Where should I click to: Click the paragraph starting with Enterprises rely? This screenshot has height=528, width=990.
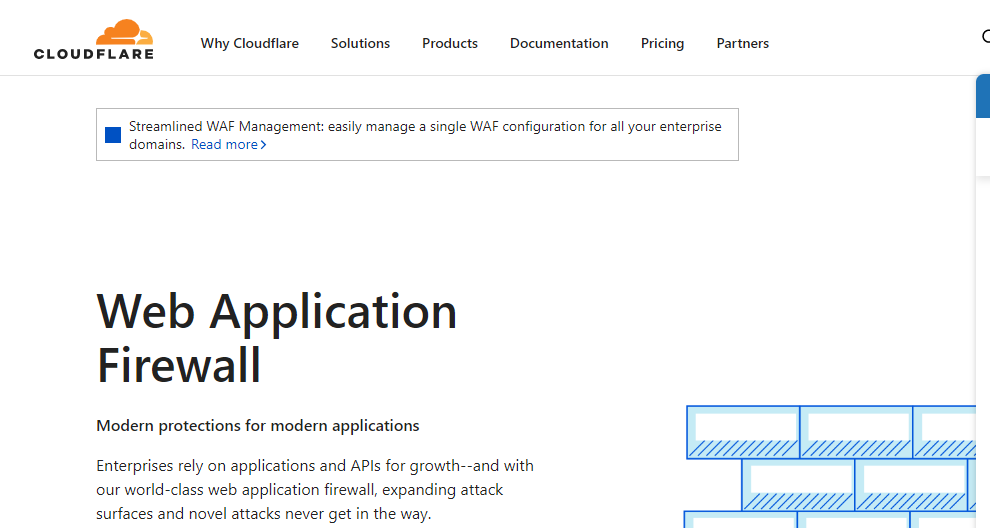314,490
